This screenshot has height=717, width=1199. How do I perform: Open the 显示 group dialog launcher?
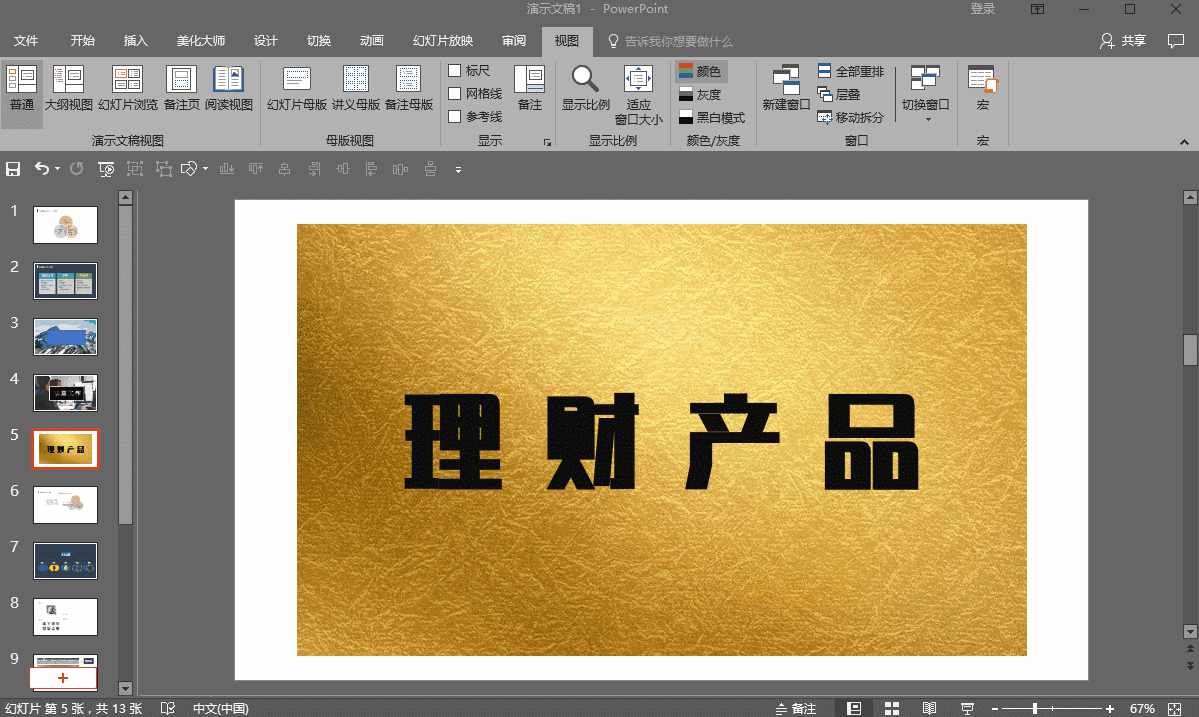547,143
